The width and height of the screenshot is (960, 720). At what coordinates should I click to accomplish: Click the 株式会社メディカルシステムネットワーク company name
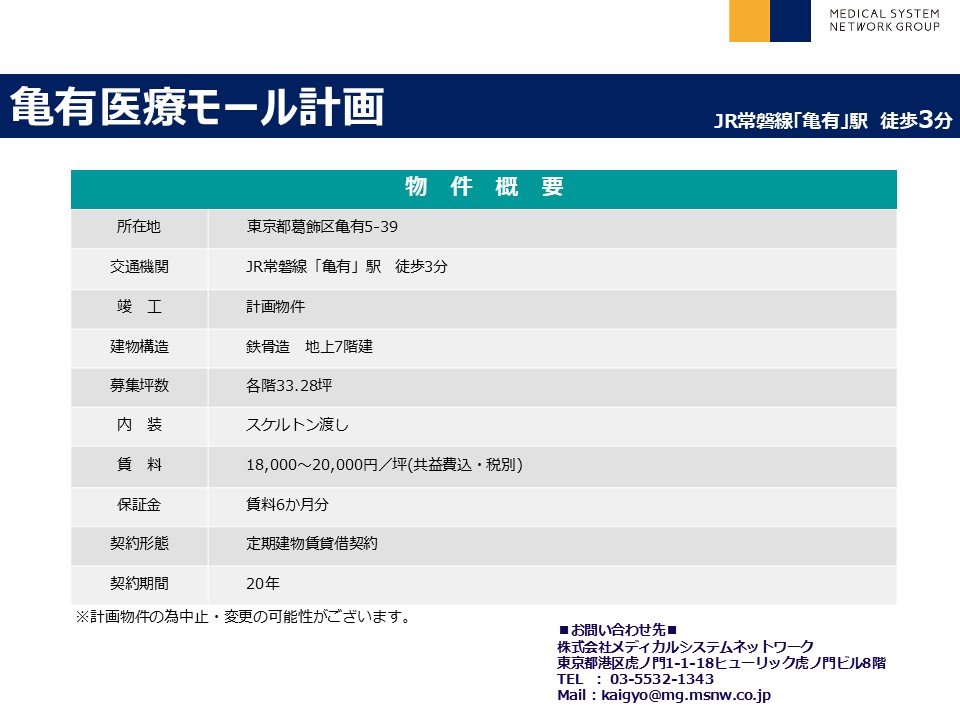[x=685, y=647]
